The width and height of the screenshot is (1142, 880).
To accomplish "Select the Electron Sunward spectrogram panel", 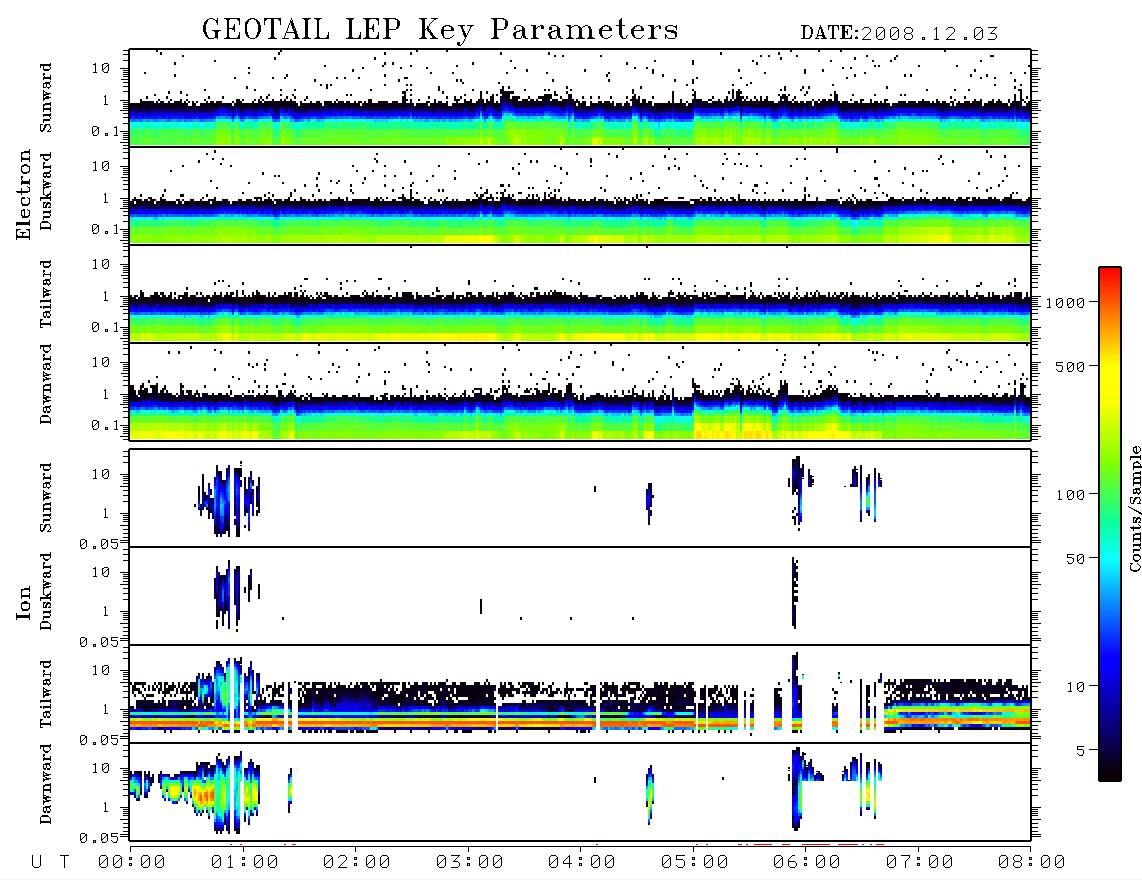I will pos(580,98).
